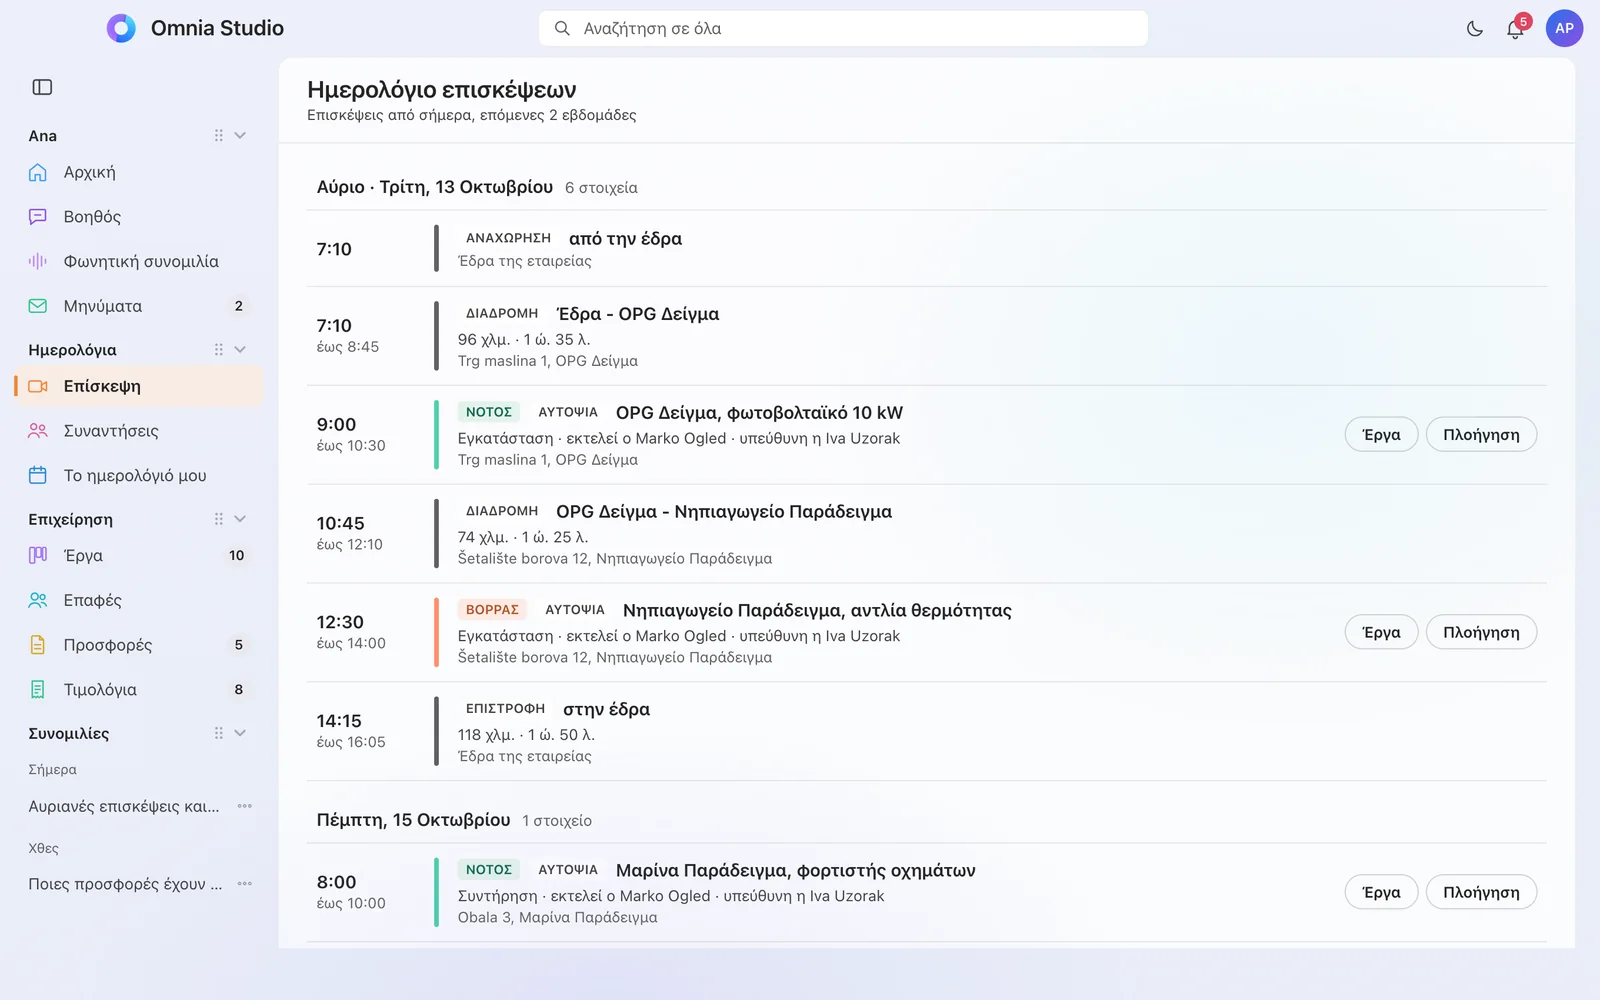Viewport: 1600px width, 1000px height.
Task: Collapse the Ana section chevron
Action: coord(240,135)
